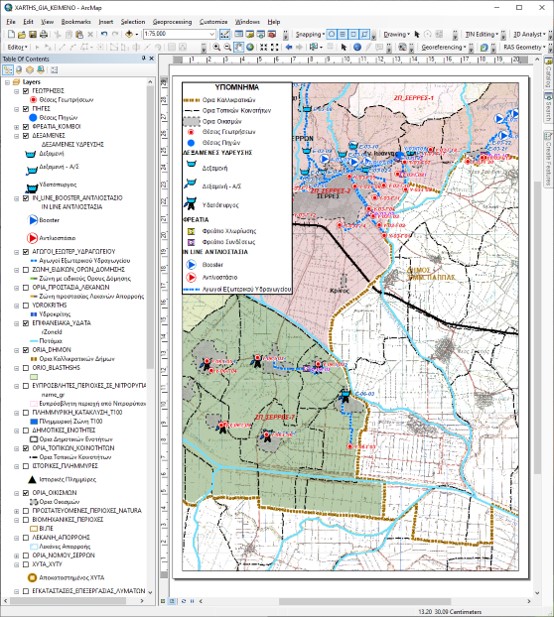Open Table of Contents Options

(x=54, y=70)
